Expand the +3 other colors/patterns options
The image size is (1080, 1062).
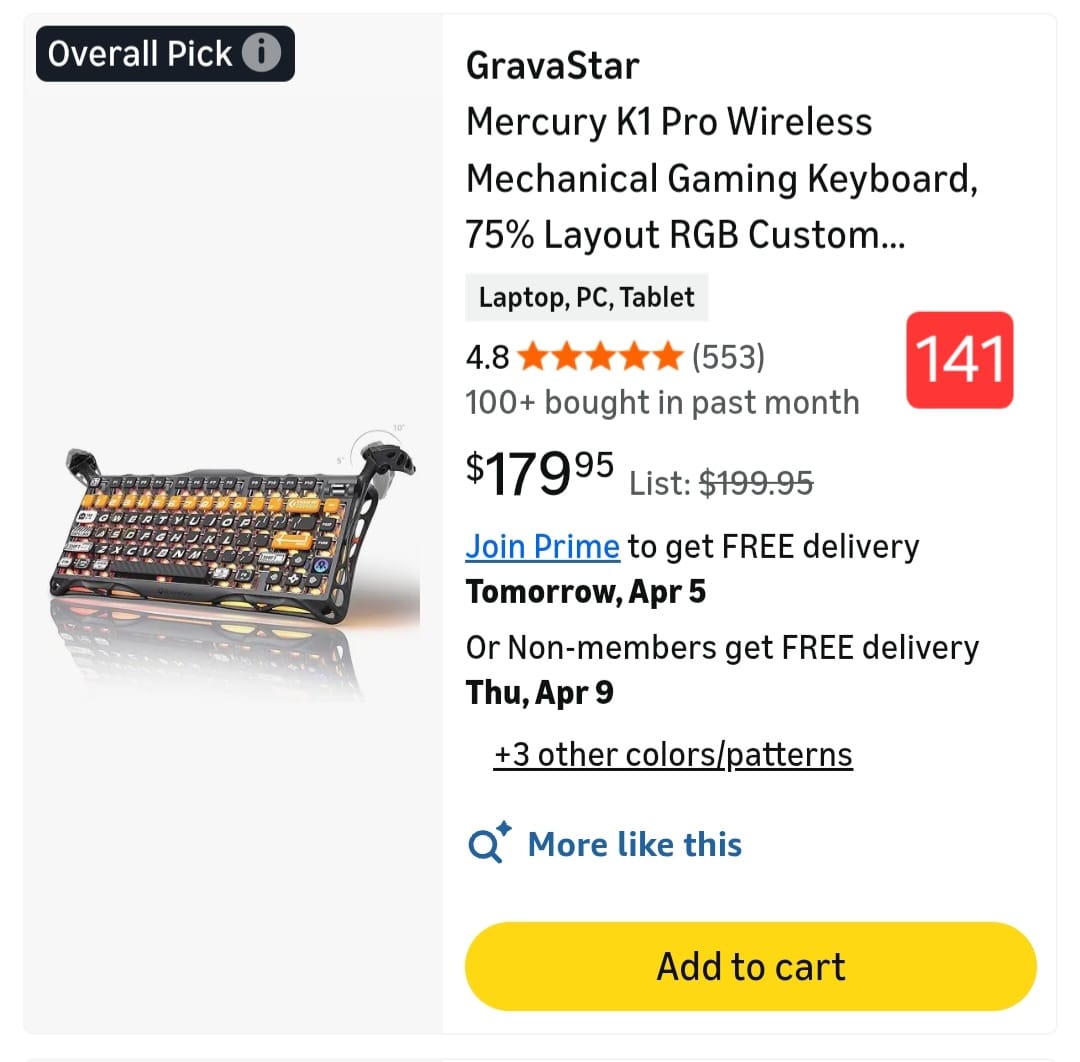[x=673, y=754]
